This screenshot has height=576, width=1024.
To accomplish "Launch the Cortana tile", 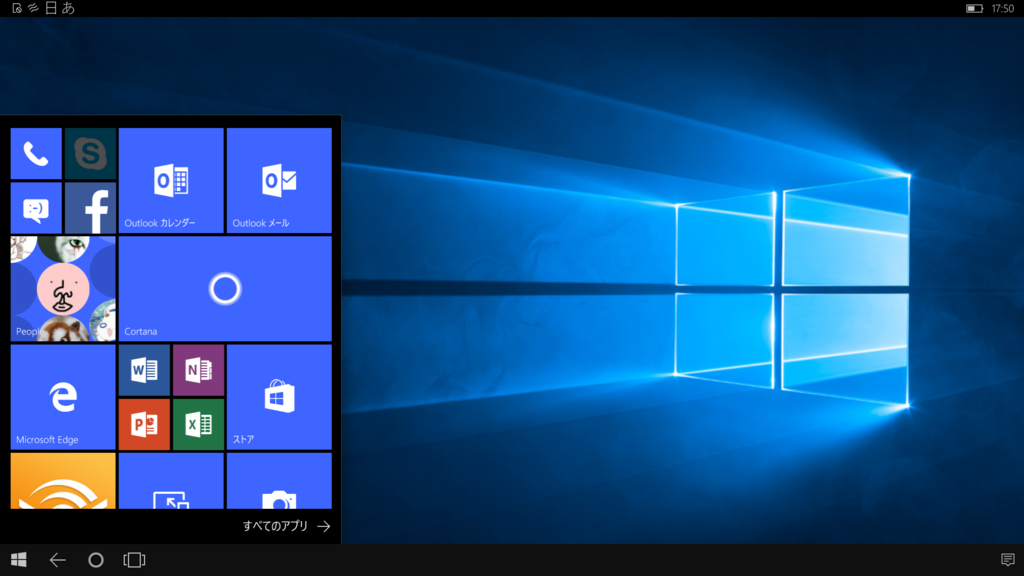I will (225, 289).
